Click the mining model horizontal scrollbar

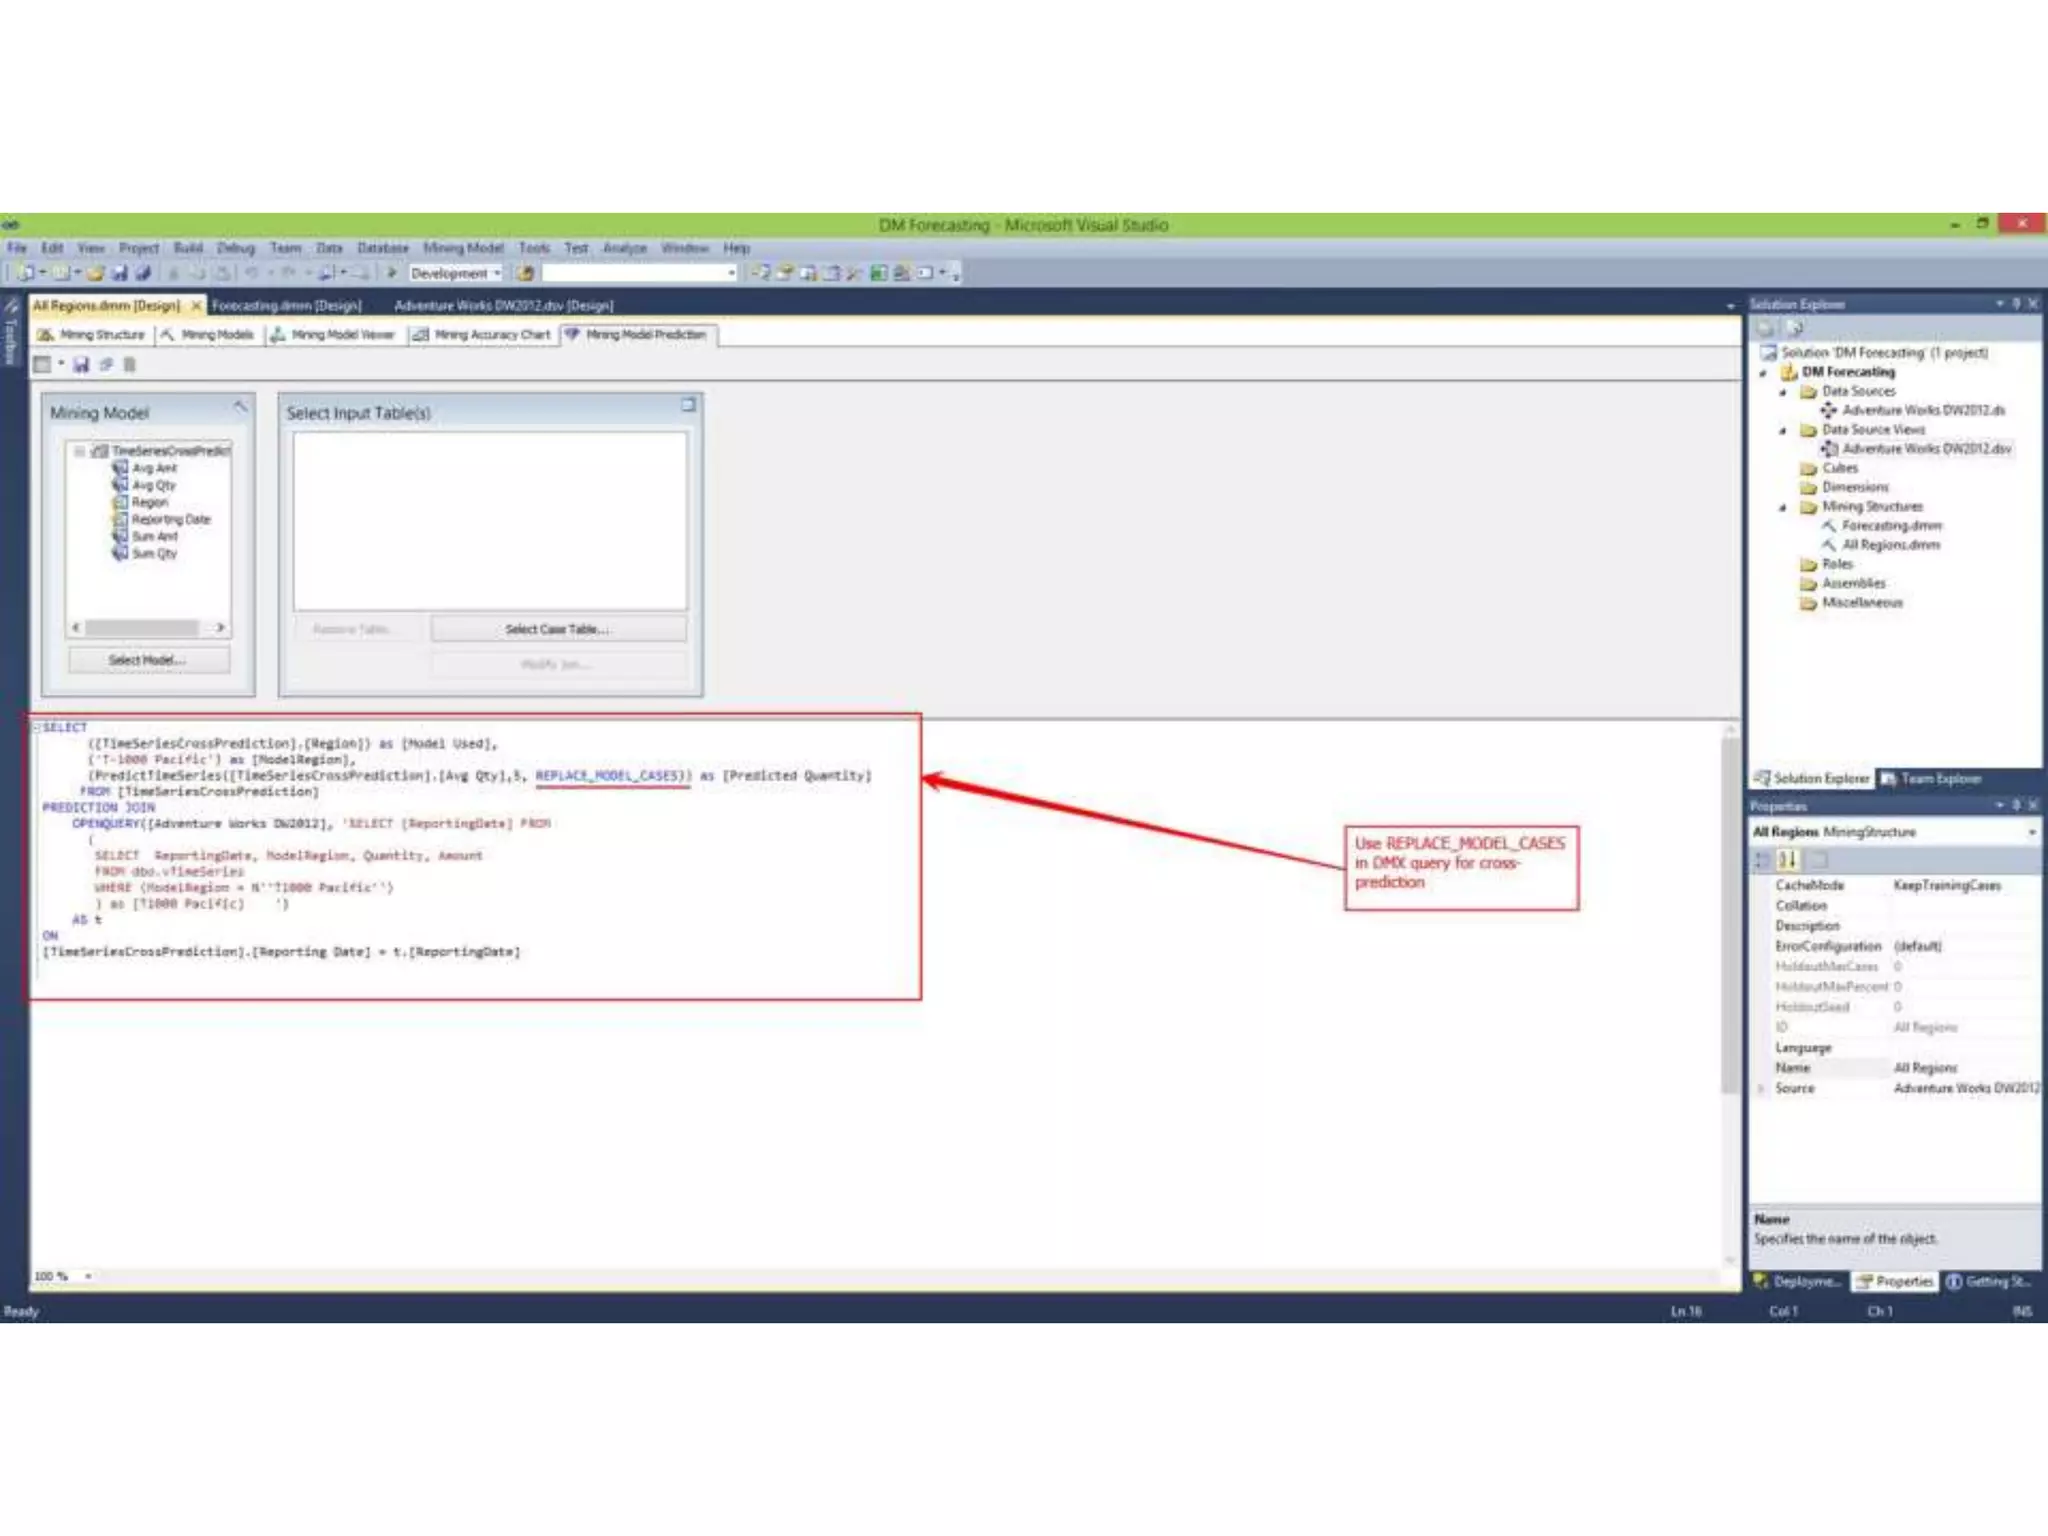(x=142, y=628)
